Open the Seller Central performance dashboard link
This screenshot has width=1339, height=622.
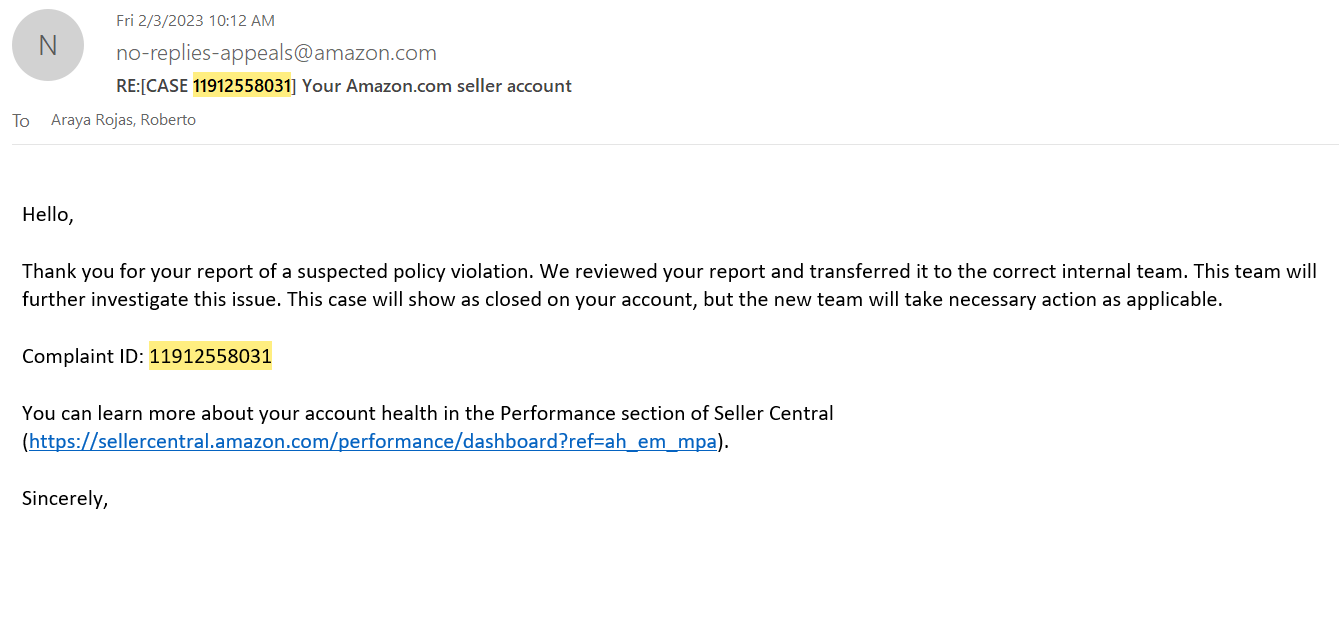pyautogui.click(x=373, y=441)
